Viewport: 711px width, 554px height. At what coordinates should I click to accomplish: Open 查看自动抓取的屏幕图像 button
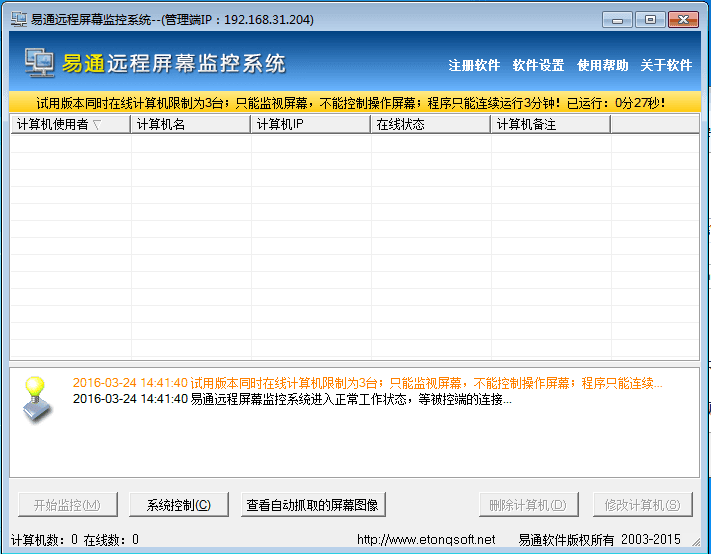[x=313, y=505]
